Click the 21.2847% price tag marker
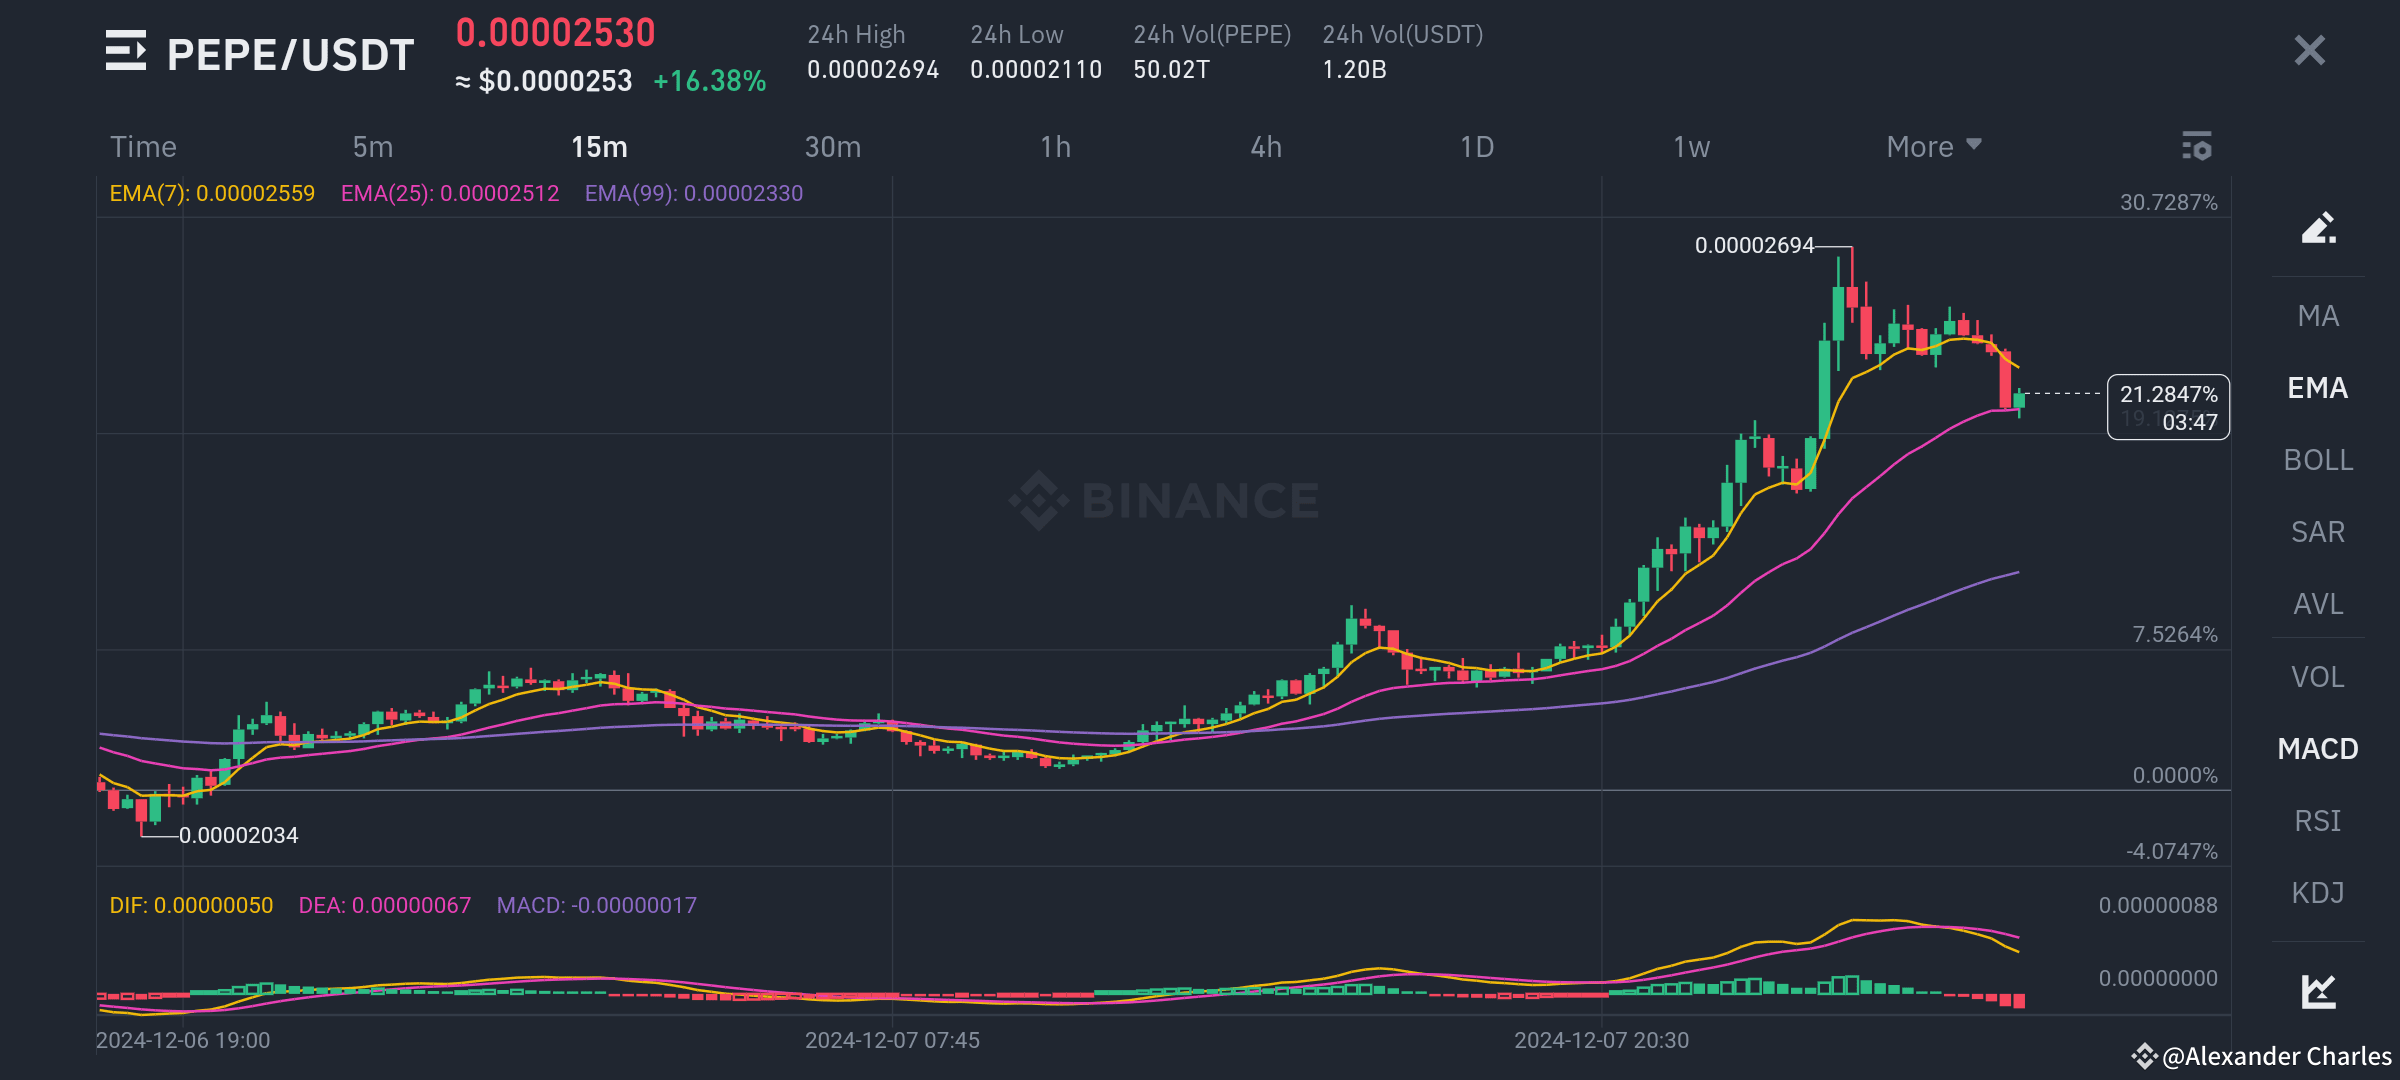The height and width of the screenshot is (1080, 2400). (2166, 394)
